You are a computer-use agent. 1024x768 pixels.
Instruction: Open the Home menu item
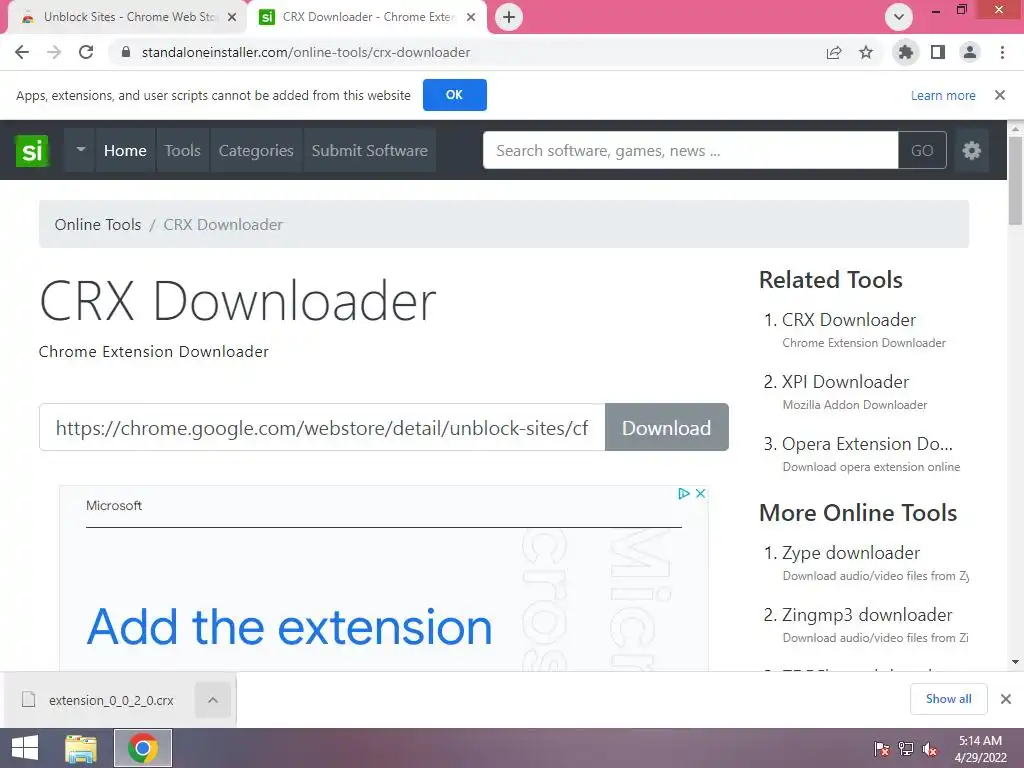(125, 150)
